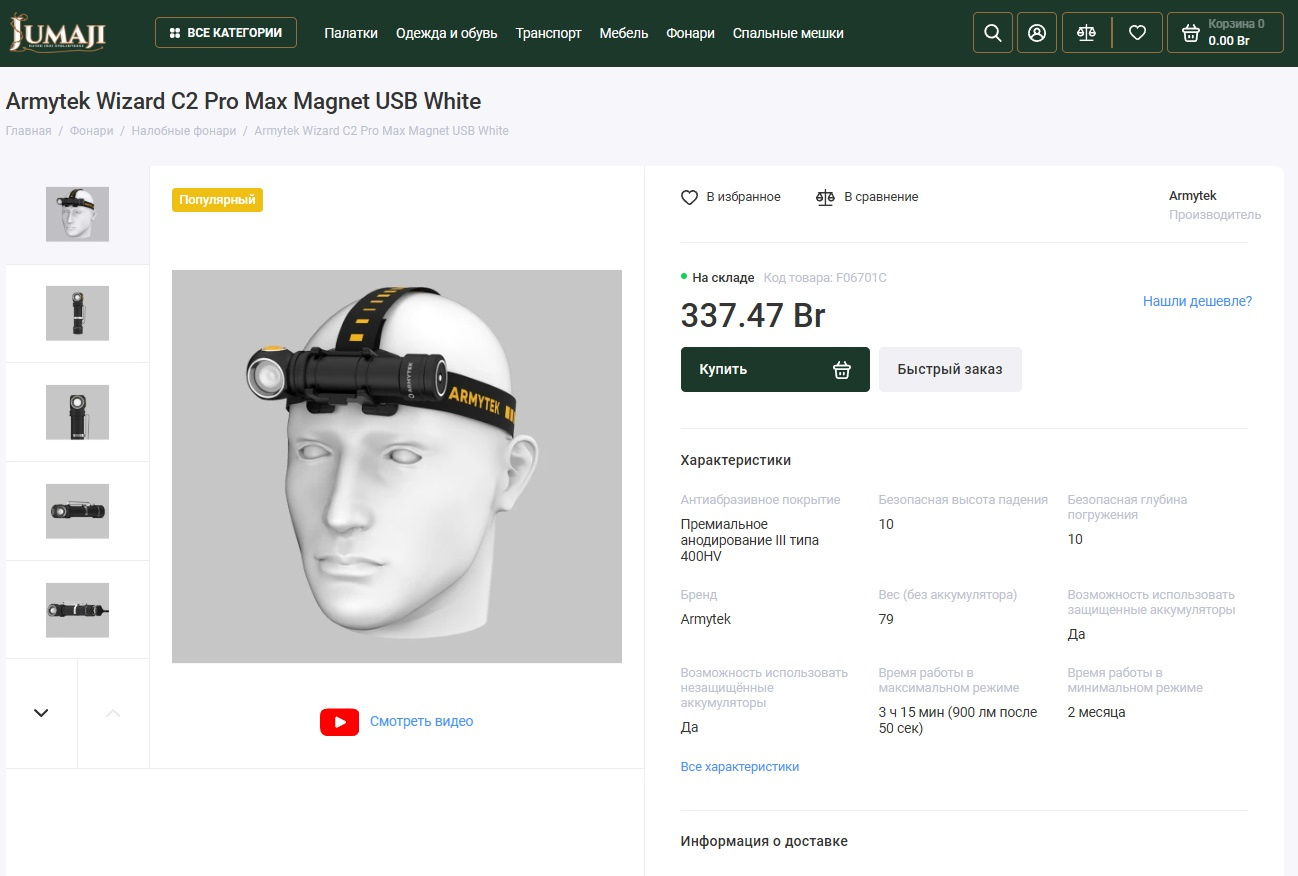Click the 337.47 Br price
1298x876 pixels.
click(x=753, y=316)
